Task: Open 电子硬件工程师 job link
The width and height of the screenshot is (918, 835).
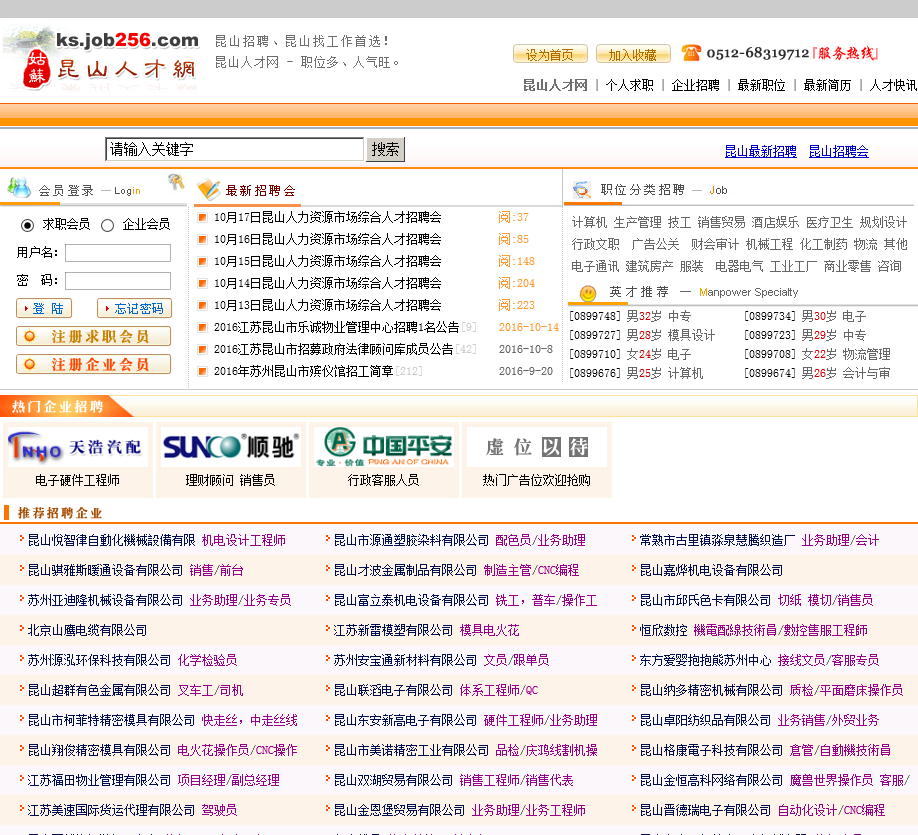Action: 77,481
